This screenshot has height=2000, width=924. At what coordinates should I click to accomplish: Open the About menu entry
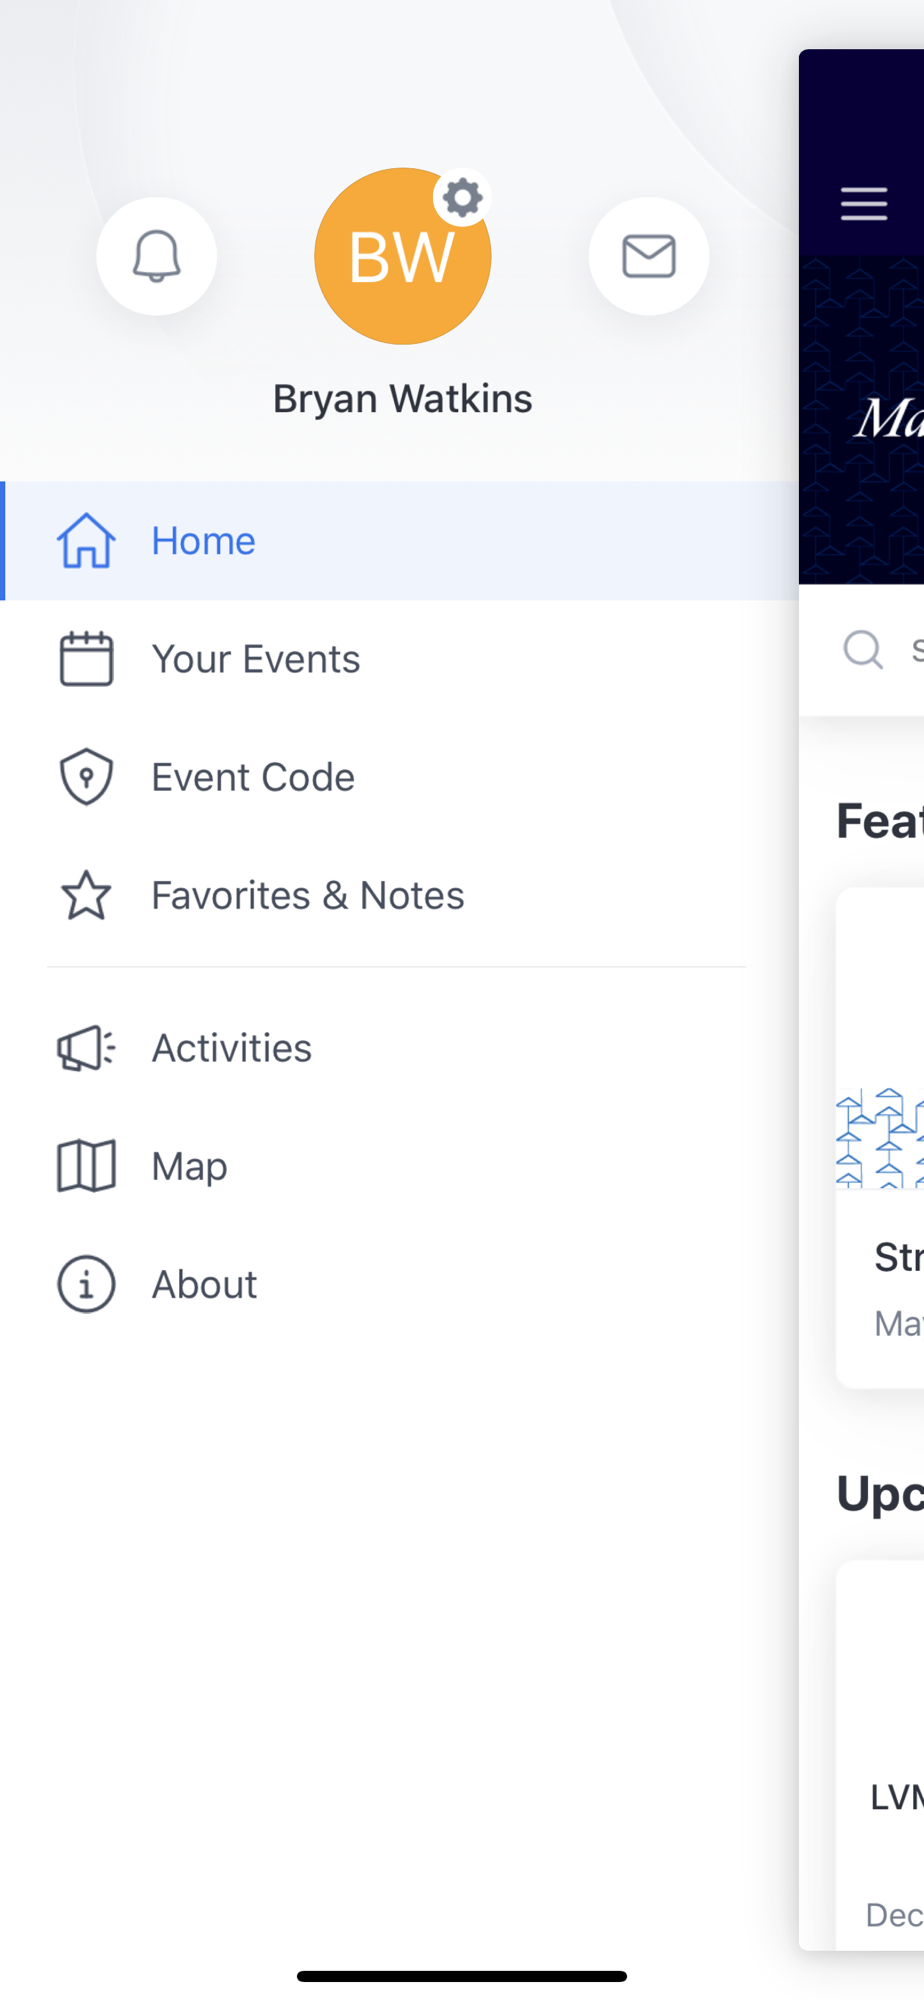click(x=399, y=1284)
